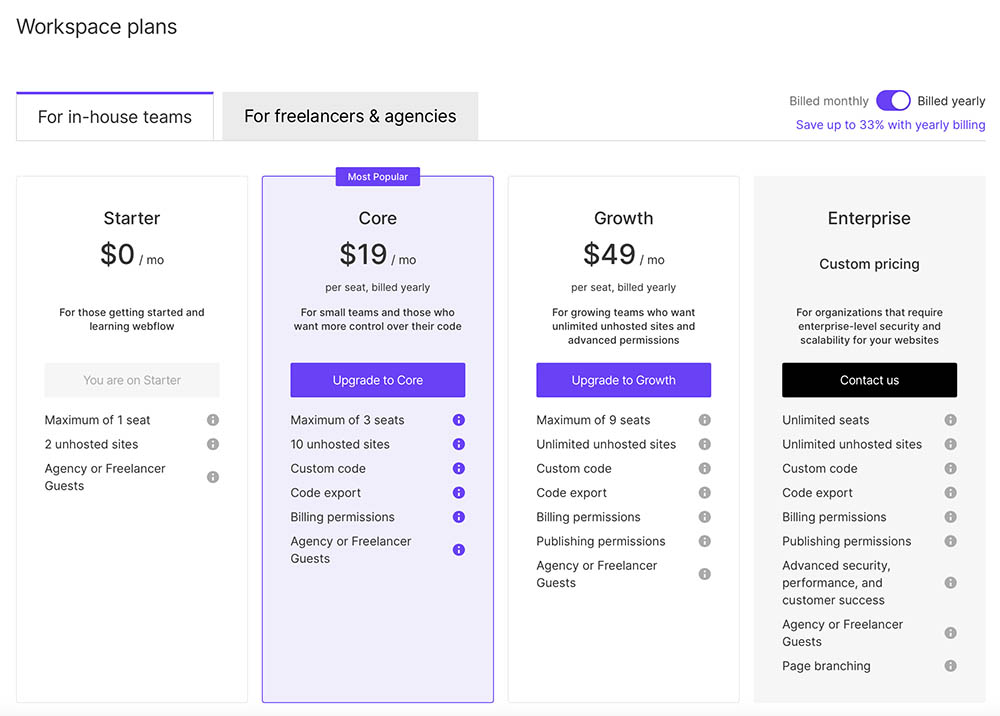The width and height of the screenshot is (1000, 716).
Task: Open info tooltip for Growth's "Publishing permissions"
Action: (x=705, y=541)
